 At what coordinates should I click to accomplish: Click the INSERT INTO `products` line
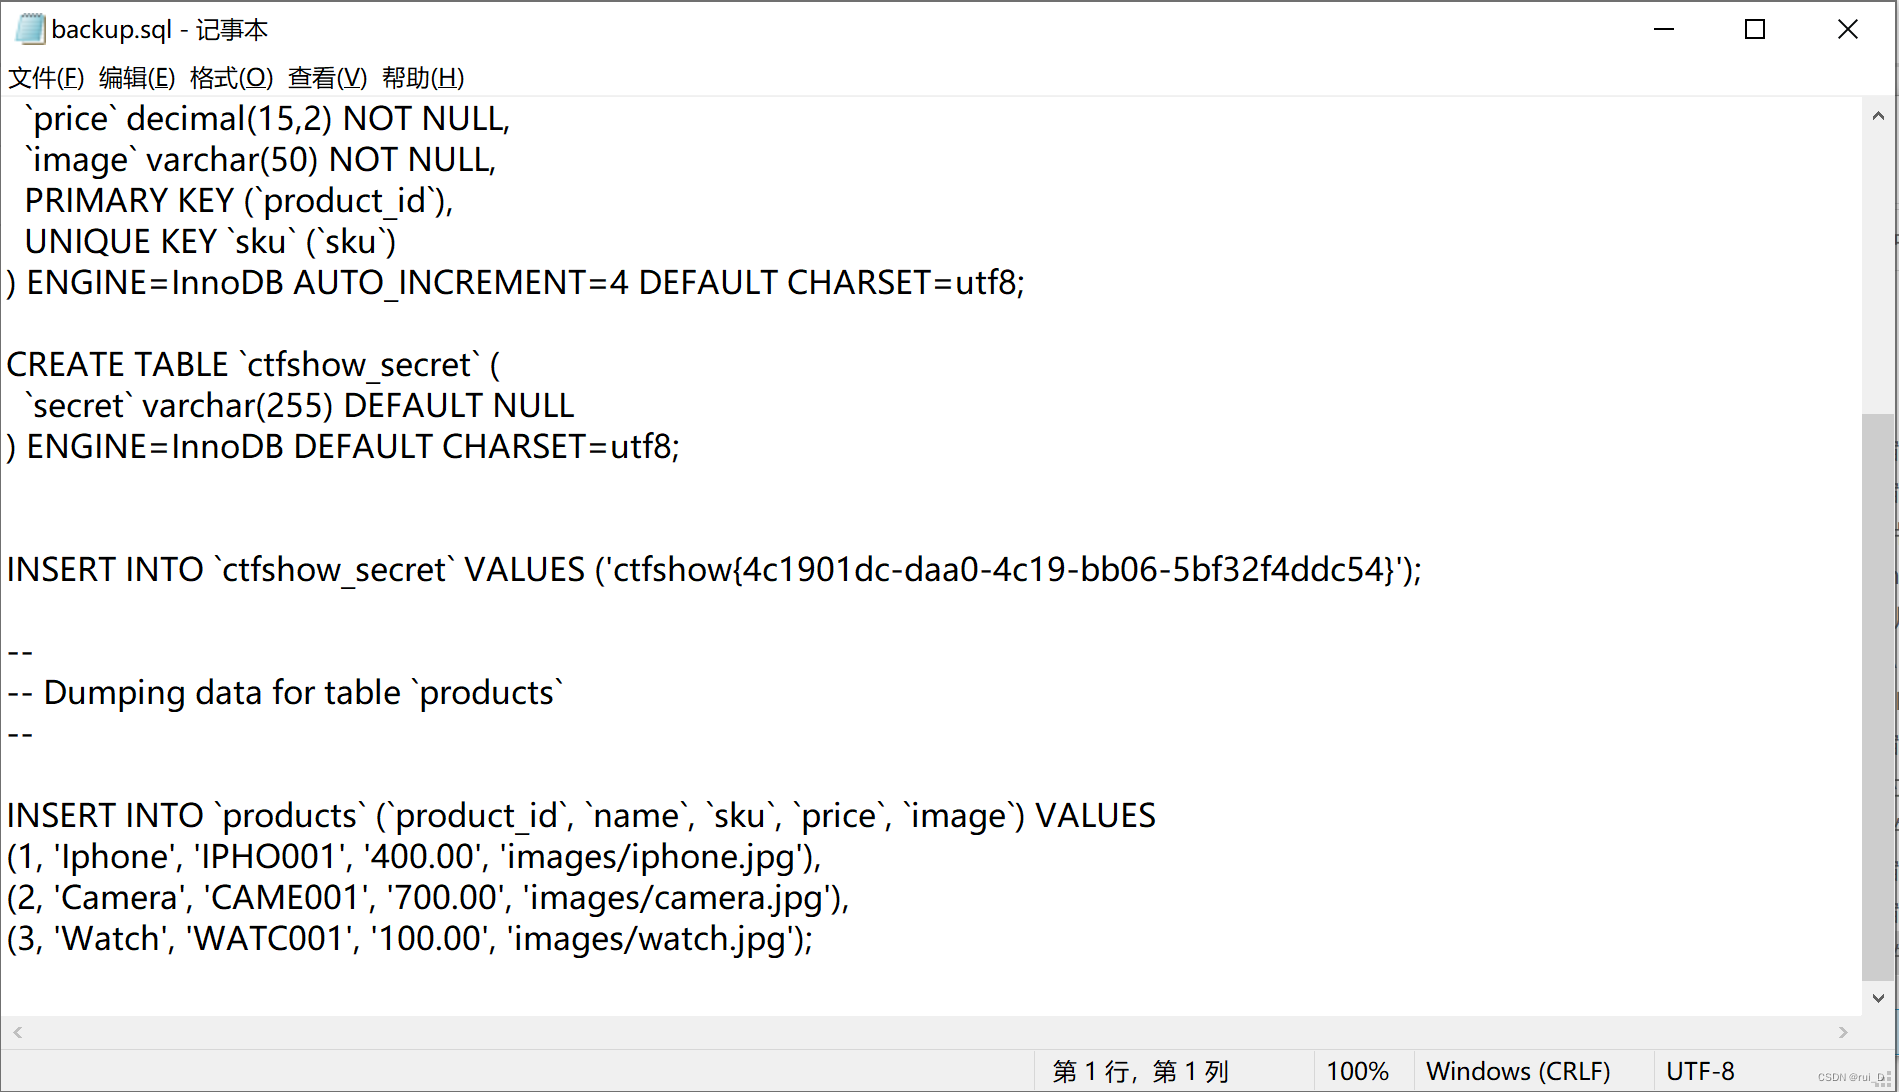coord(581,816)
